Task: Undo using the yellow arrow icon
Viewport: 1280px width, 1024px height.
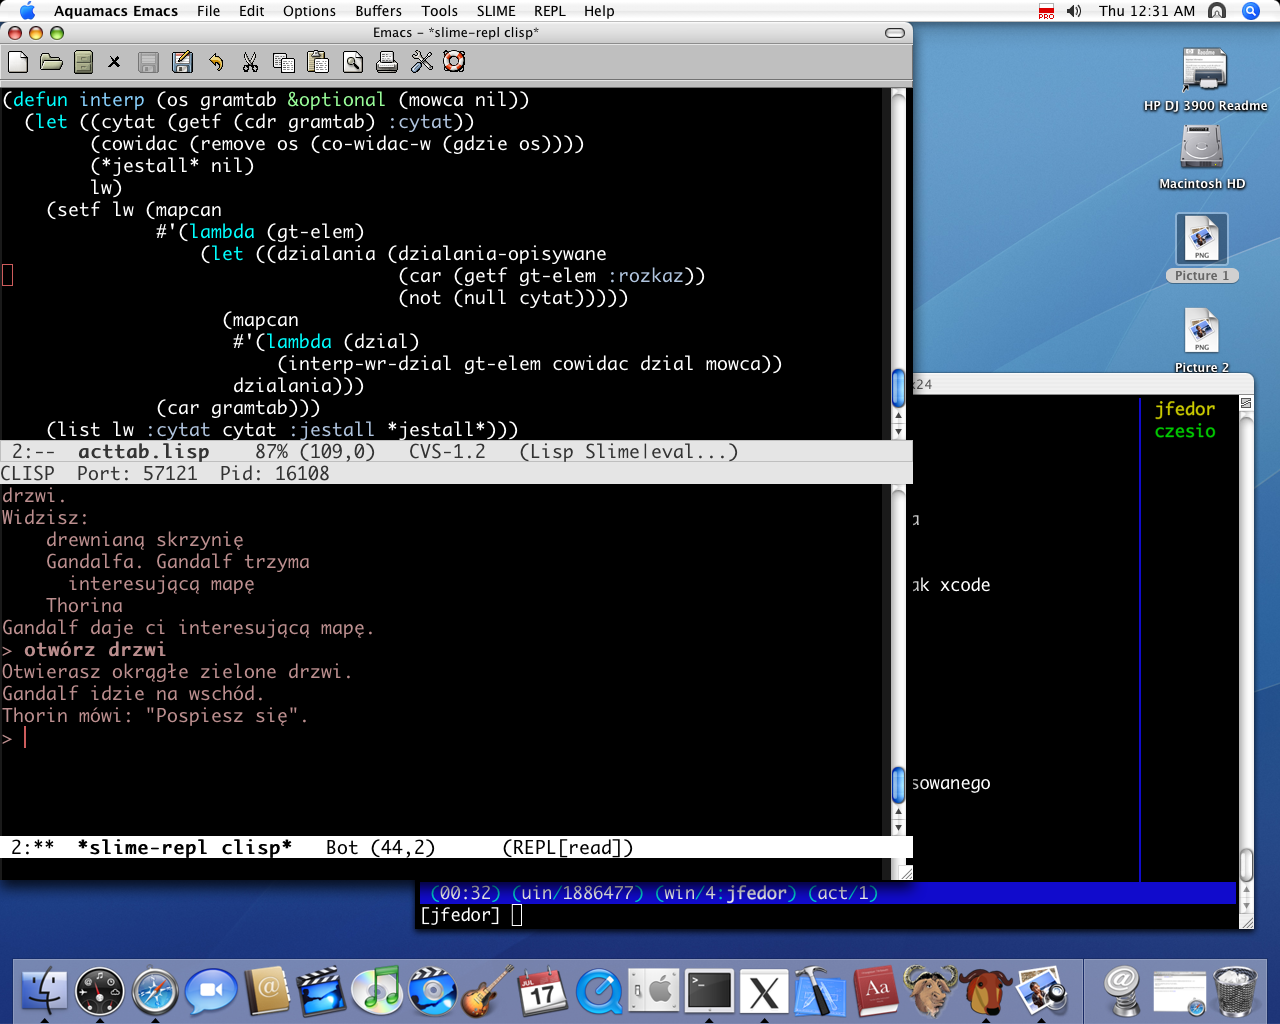Action: coord(216,62)
